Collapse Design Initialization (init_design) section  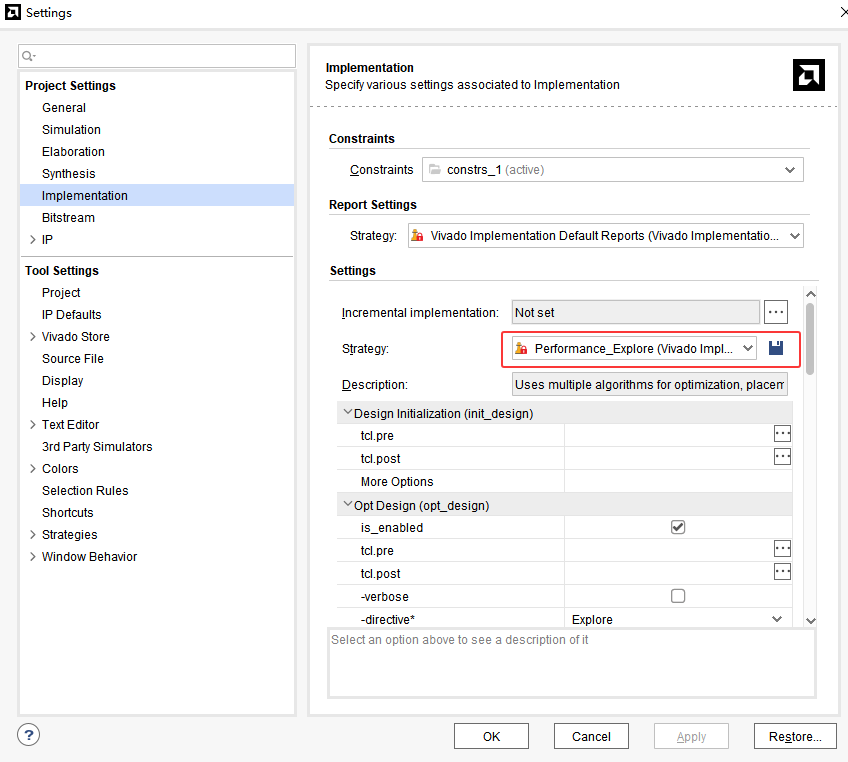coord(348,413)
